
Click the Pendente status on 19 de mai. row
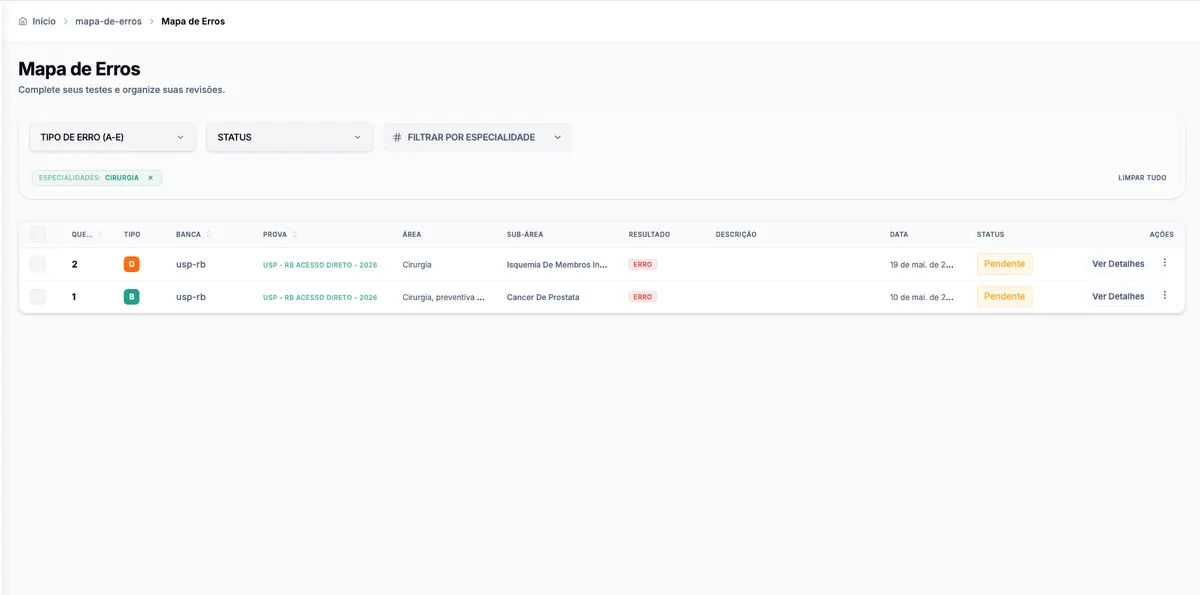pyautogui.click(x=1004, y=264)
